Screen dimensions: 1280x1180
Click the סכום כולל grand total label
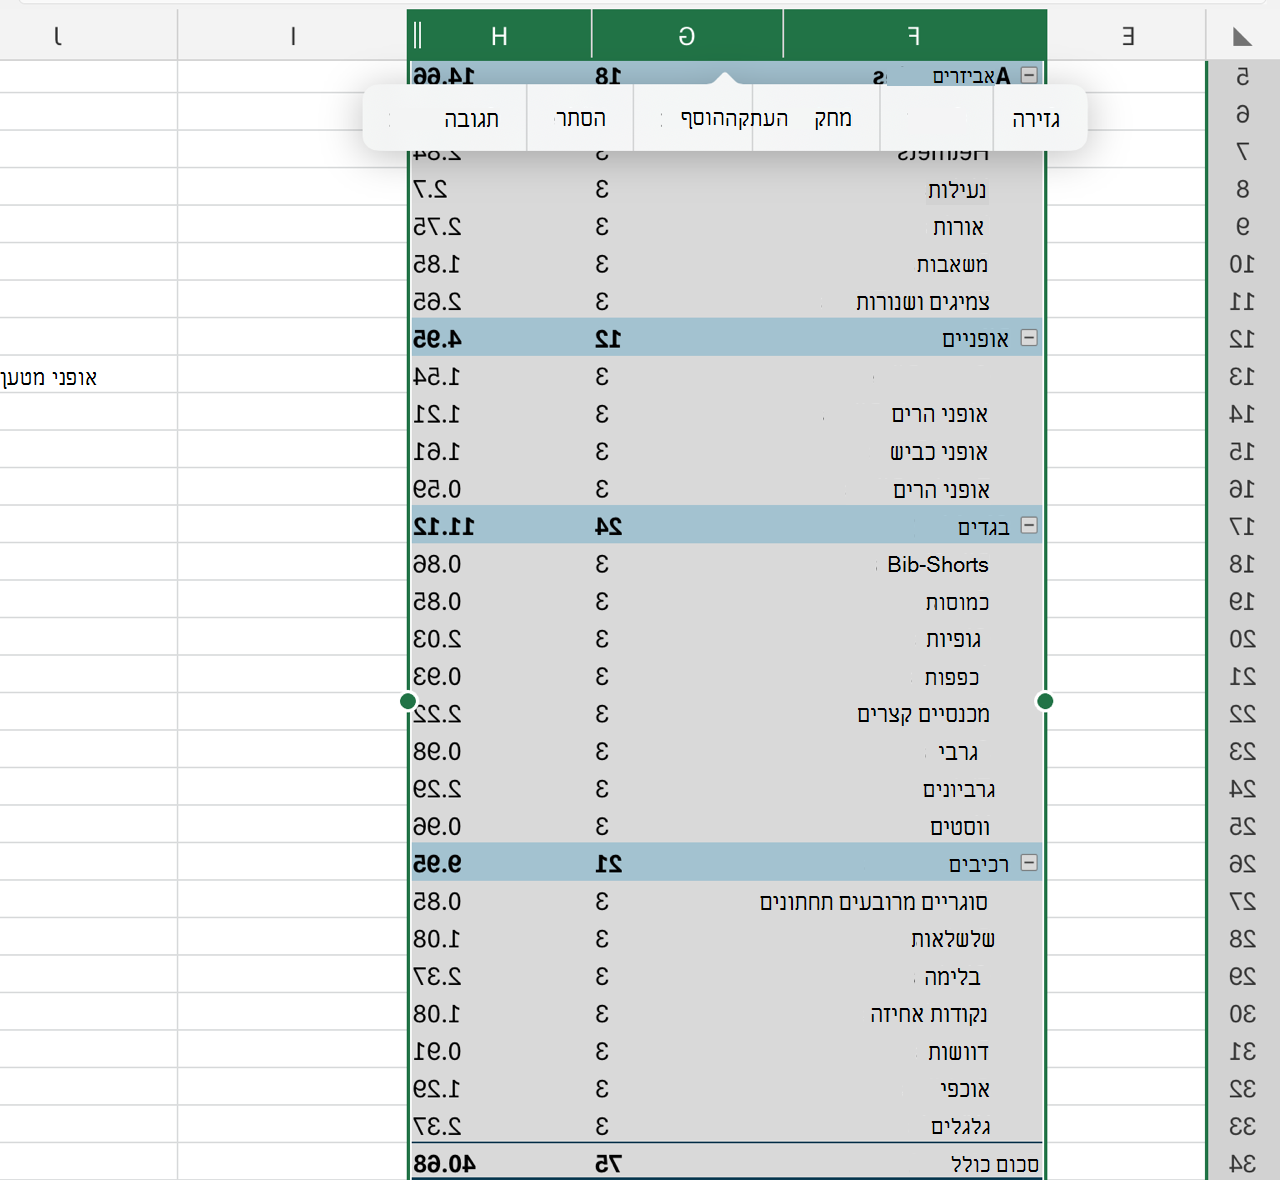pos(994,1164)
